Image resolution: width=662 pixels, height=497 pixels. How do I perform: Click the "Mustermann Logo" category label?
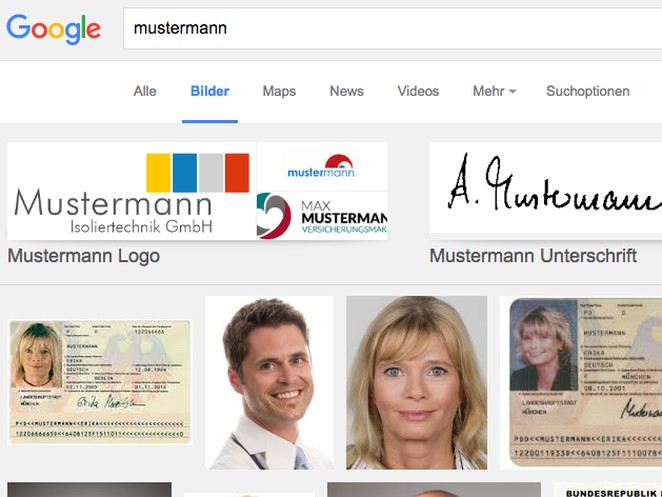pos(83,256)
